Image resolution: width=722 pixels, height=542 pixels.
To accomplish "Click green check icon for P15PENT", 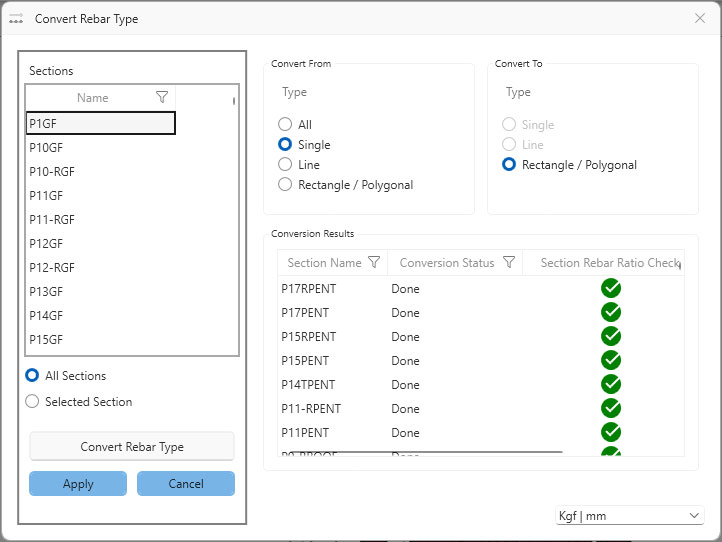I will [611, 360].
